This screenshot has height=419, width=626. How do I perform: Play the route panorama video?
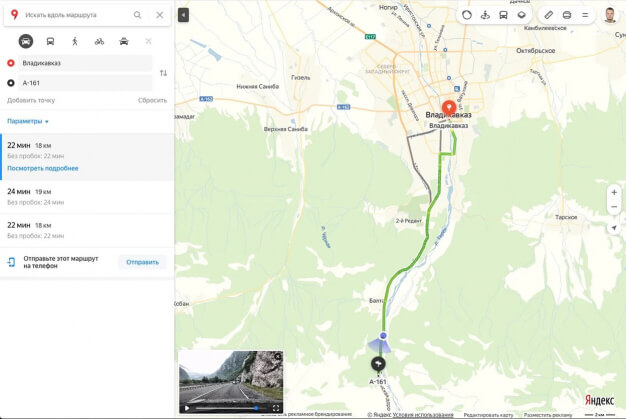click(x=187, y=408)
